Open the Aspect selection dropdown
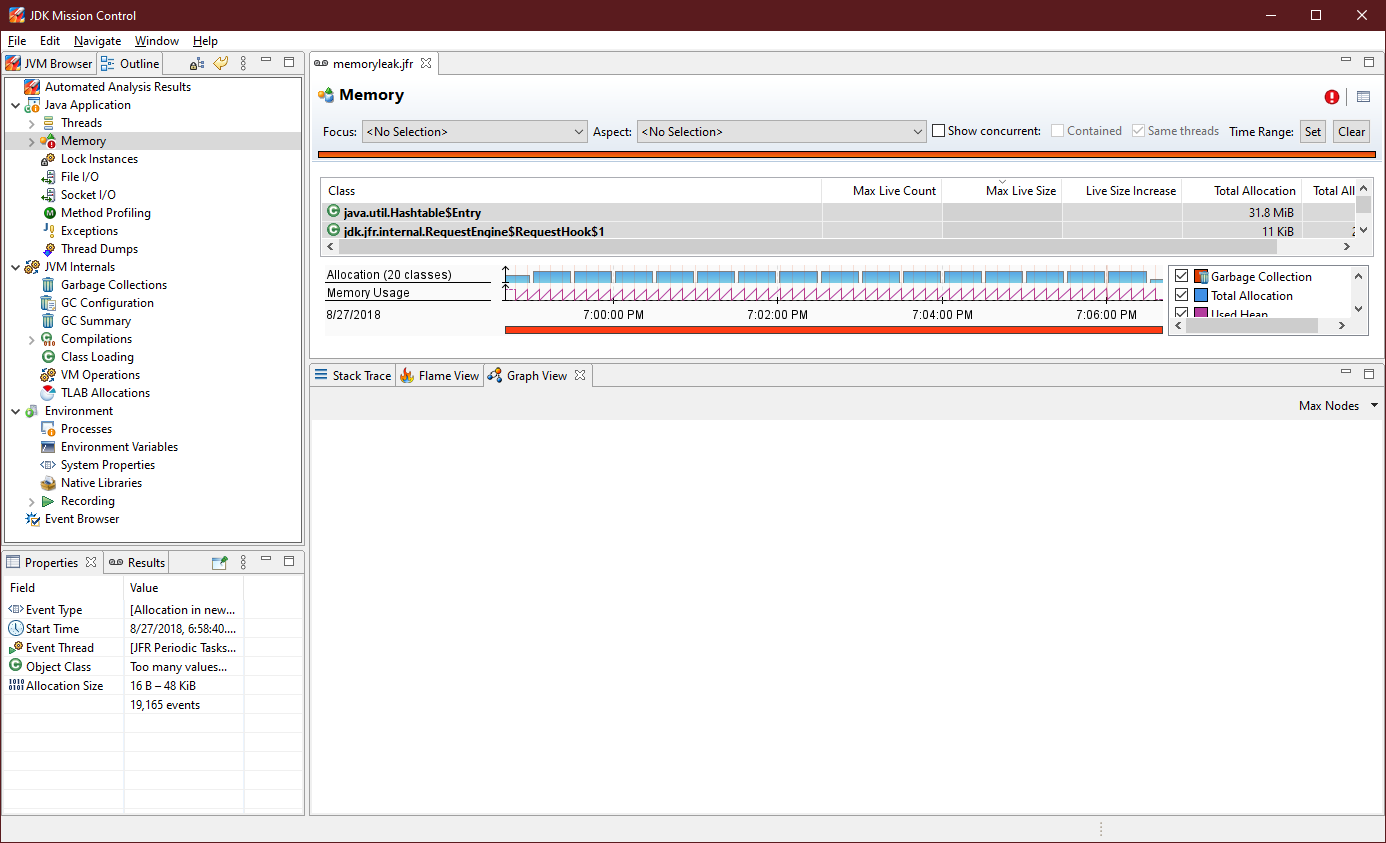 782,132
